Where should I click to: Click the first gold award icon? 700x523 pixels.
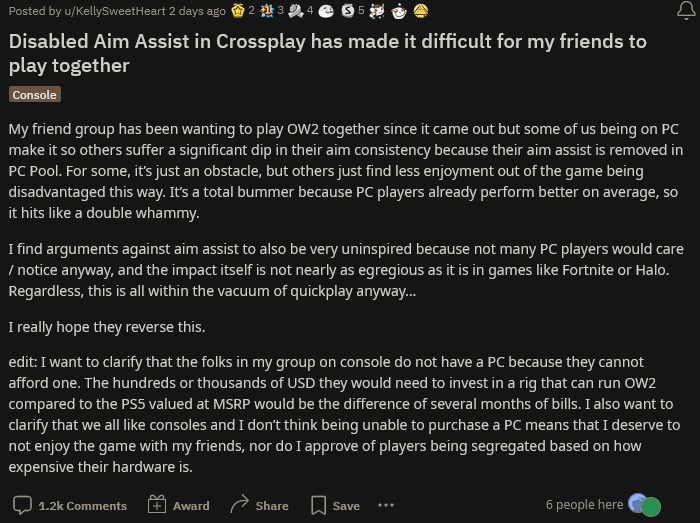pos(237,11)
